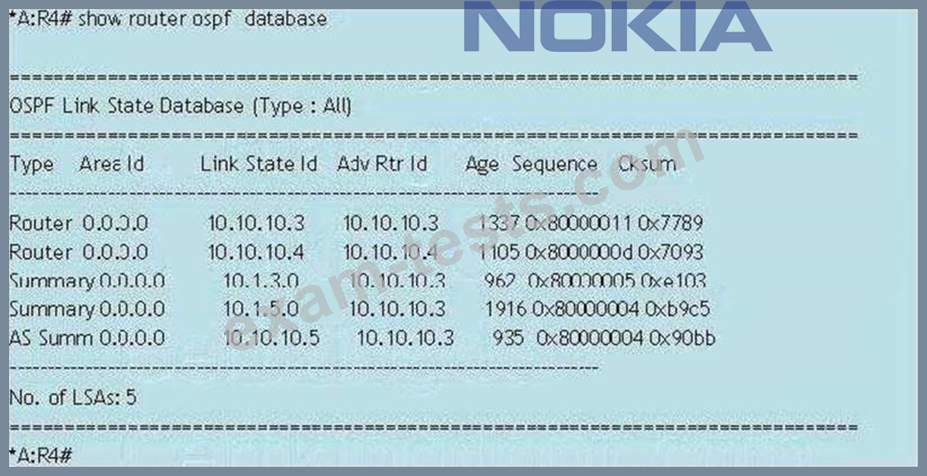
Task: Click the No. of LSAs: 5 line
Action: (73, 397)
